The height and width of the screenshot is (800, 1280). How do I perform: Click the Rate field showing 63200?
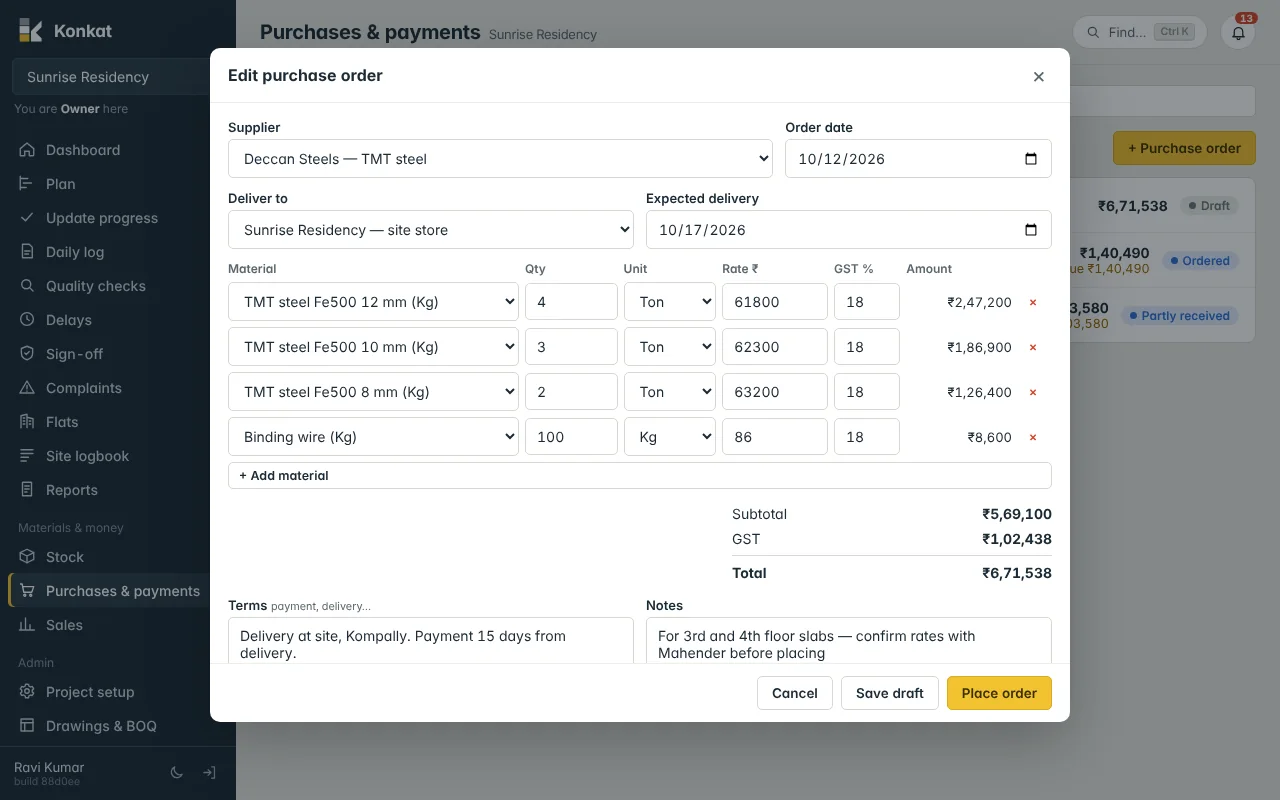[x=775, y=392]
